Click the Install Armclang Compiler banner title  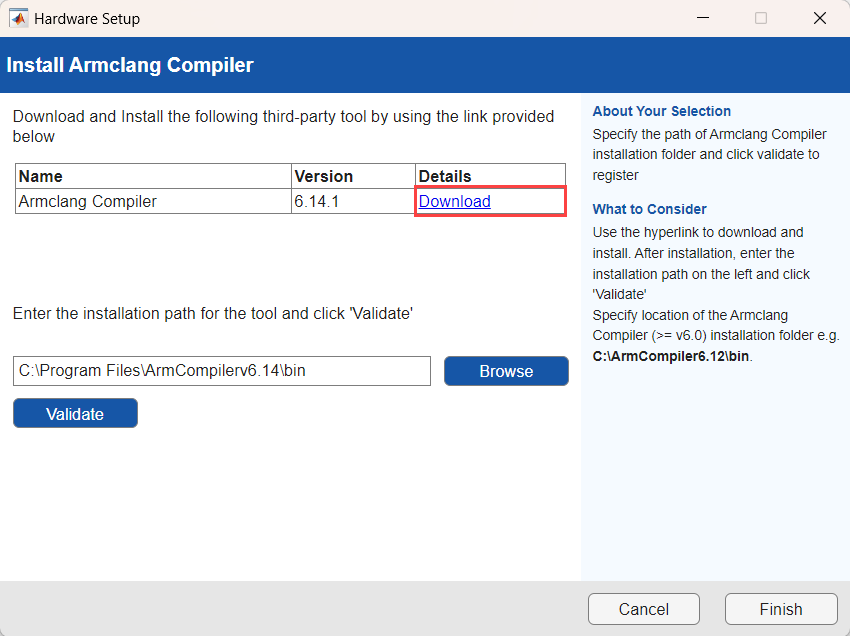coord(130,64)
